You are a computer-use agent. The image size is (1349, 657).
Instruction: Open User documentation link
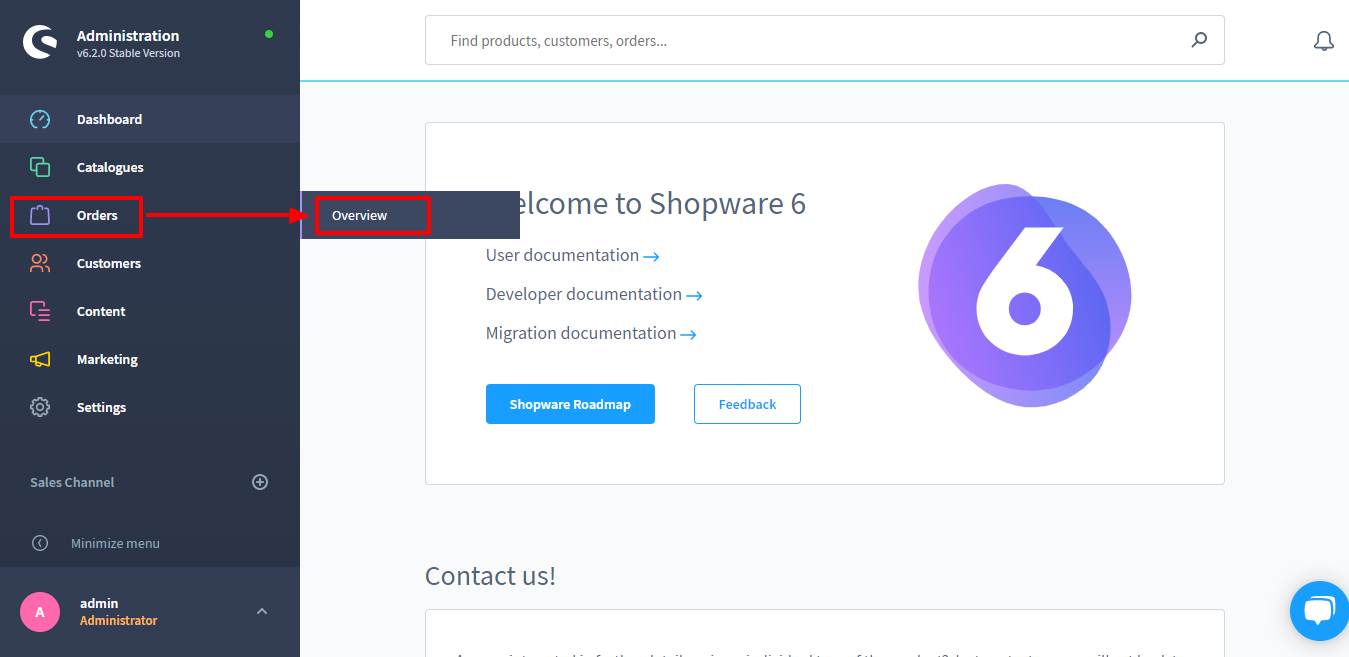tap(572, 255)
